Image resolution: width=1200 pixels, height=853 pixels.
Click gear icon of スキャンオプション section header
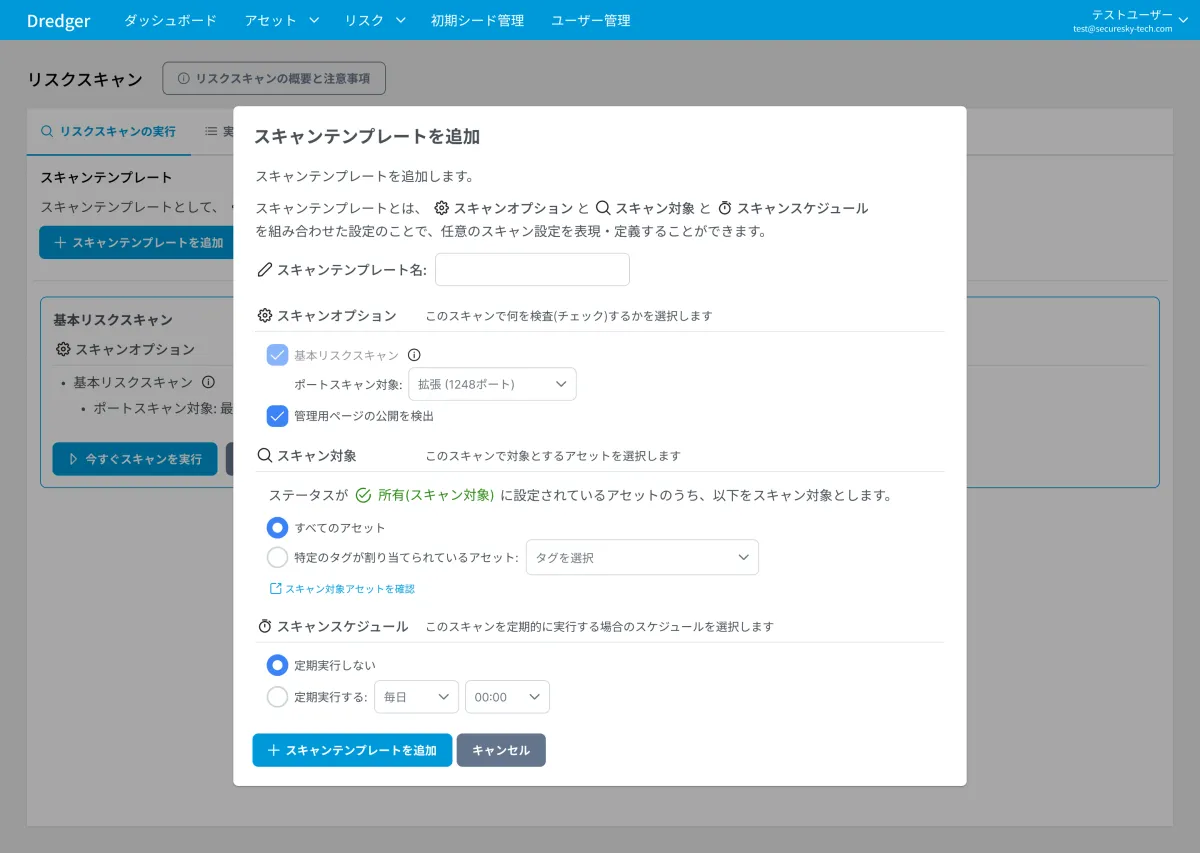265,316
